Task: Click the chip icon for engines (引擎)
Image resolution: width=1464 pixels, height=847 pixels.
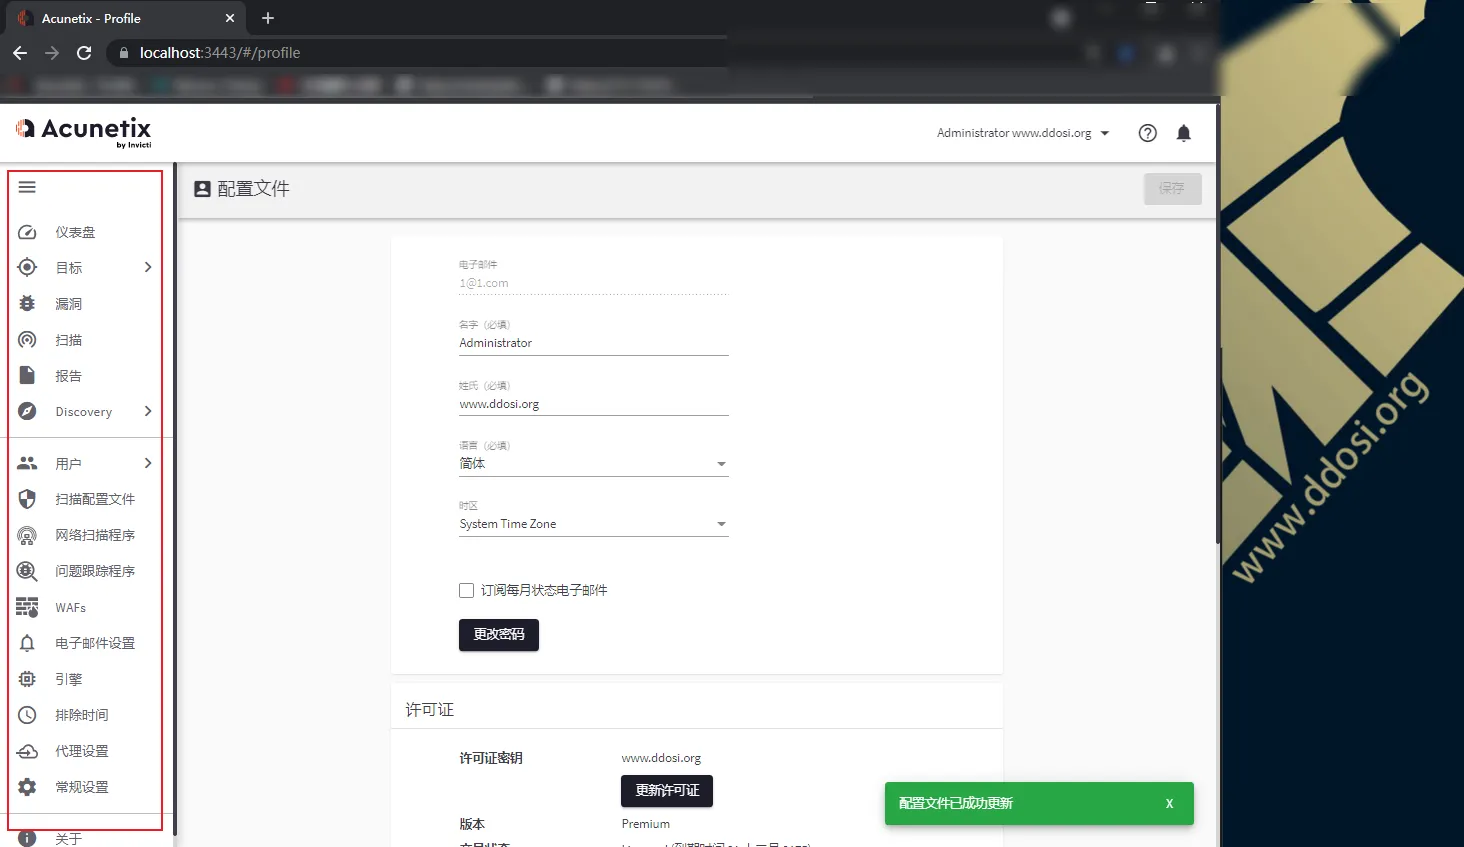Action: point(27,679)
